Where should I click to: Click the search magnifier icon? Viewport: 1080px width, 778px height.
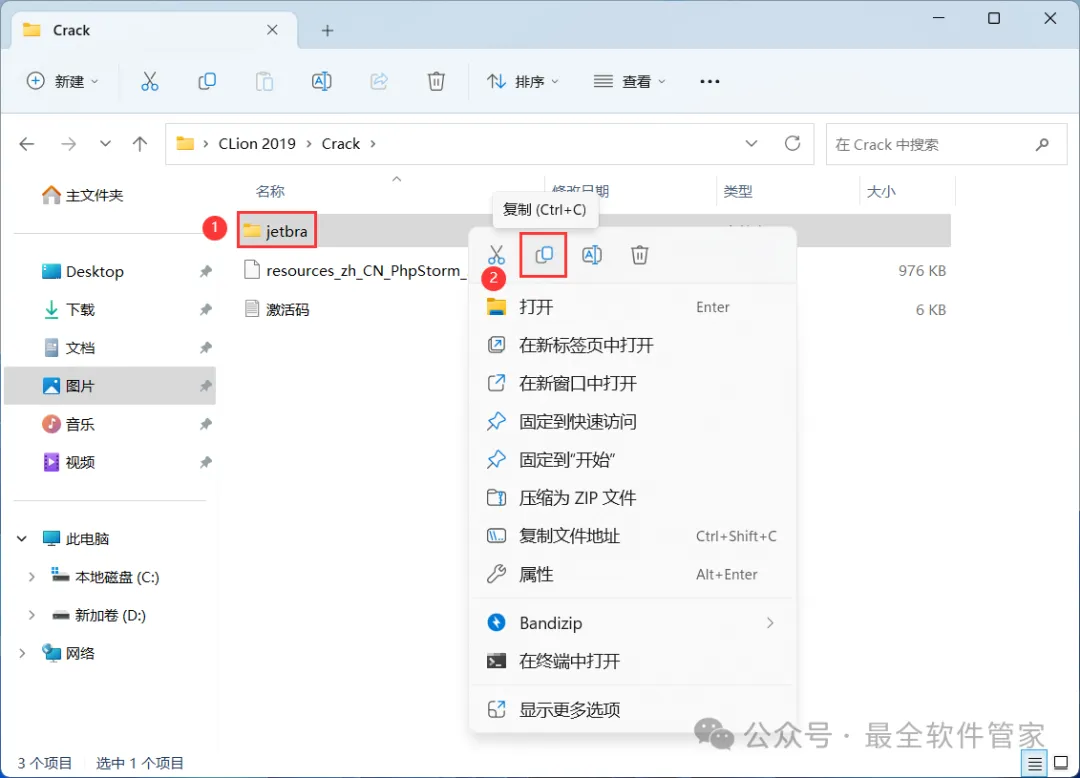pyautogui.click(x=1042, y=144)
